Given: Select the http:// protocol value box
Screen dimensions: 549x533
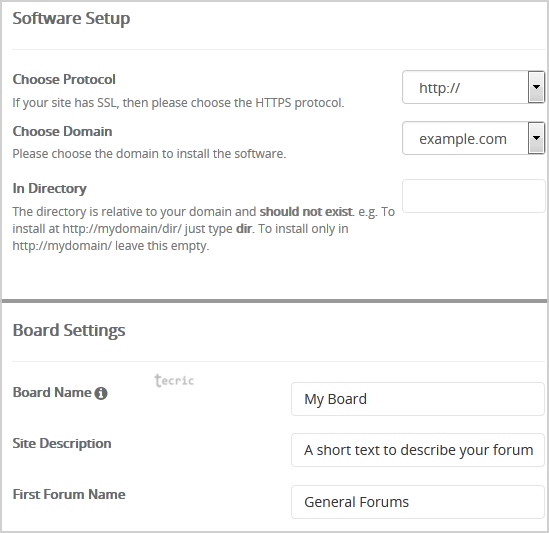Looking at the screenshot, I should 473,87.
